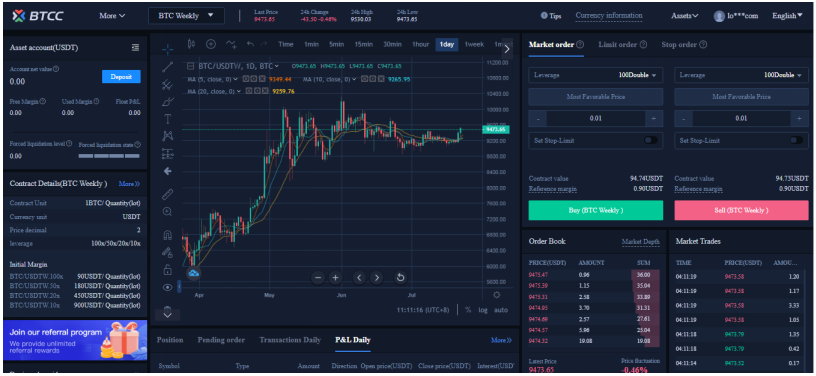Switch to the Limit order tab

(x=622, y=45)
